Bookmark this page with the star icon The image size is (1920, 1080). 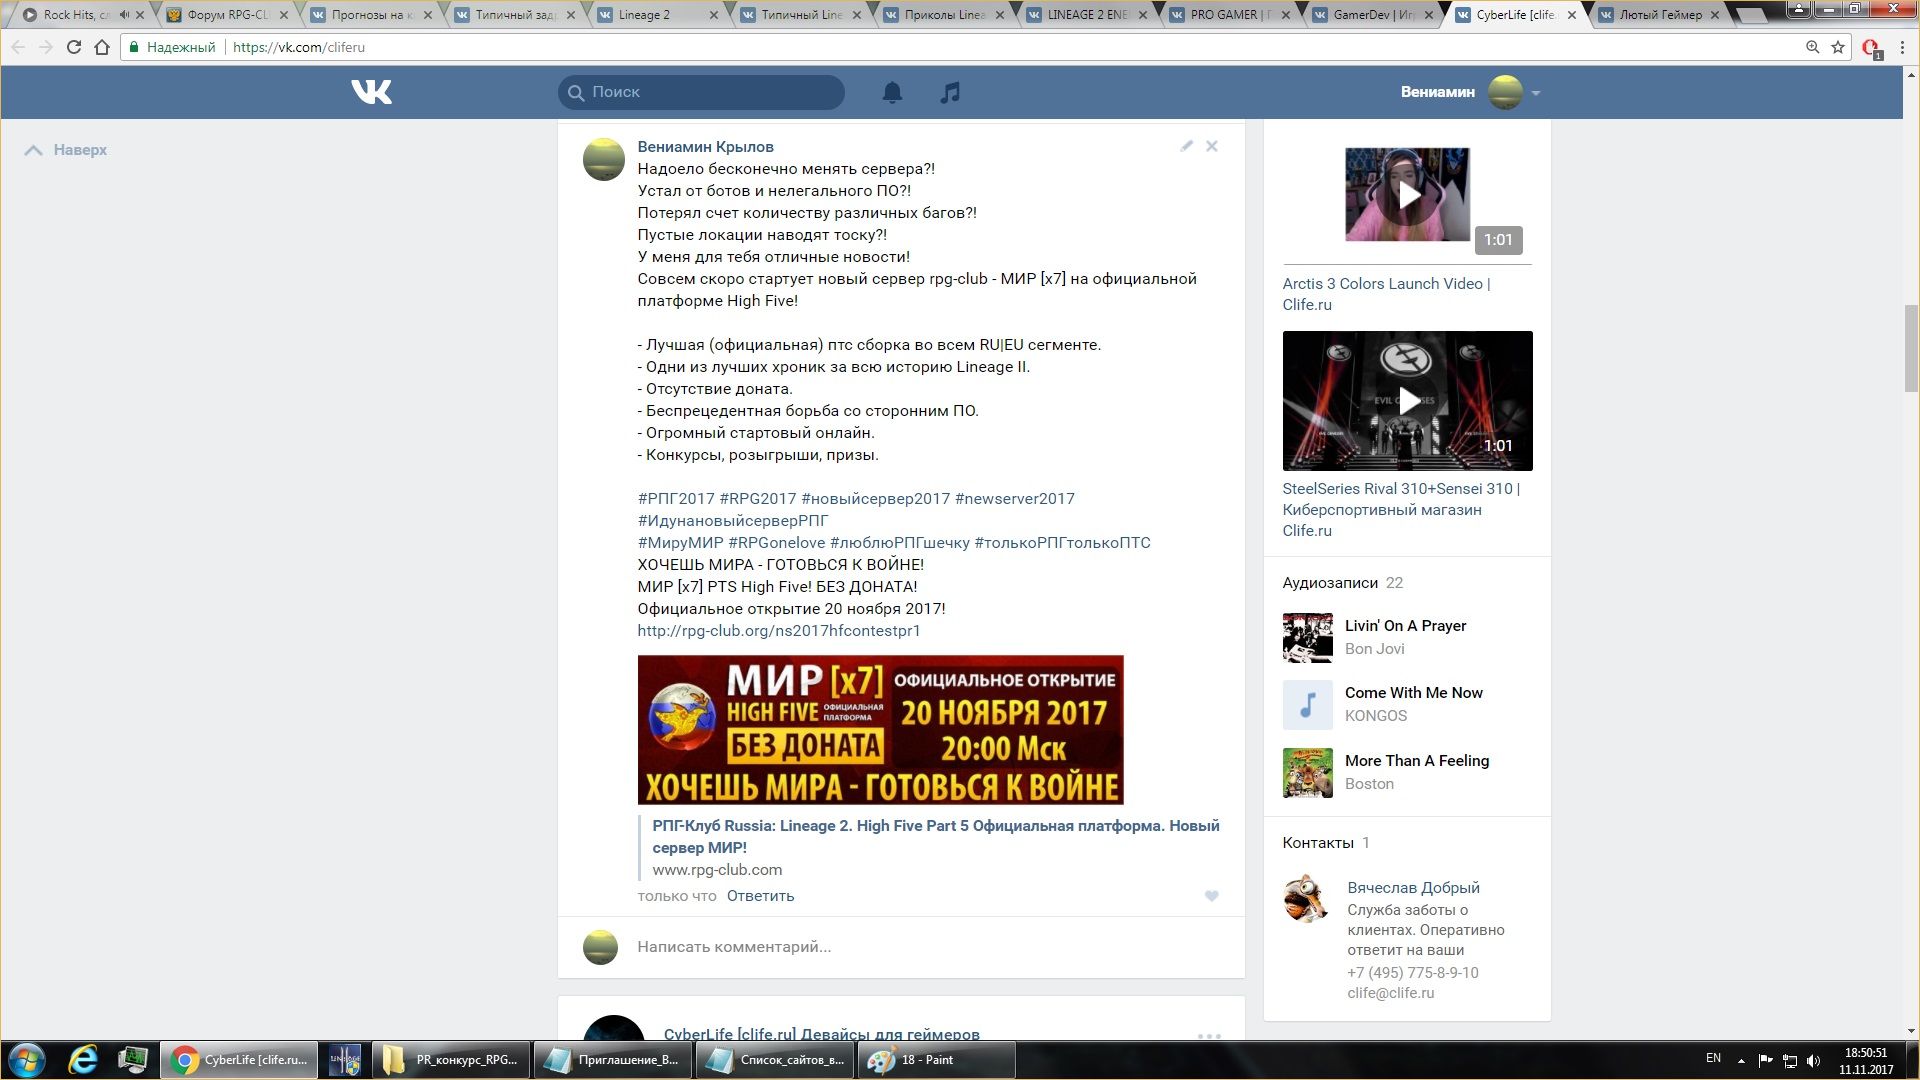pyautogui.click(x=1838, y=47)
